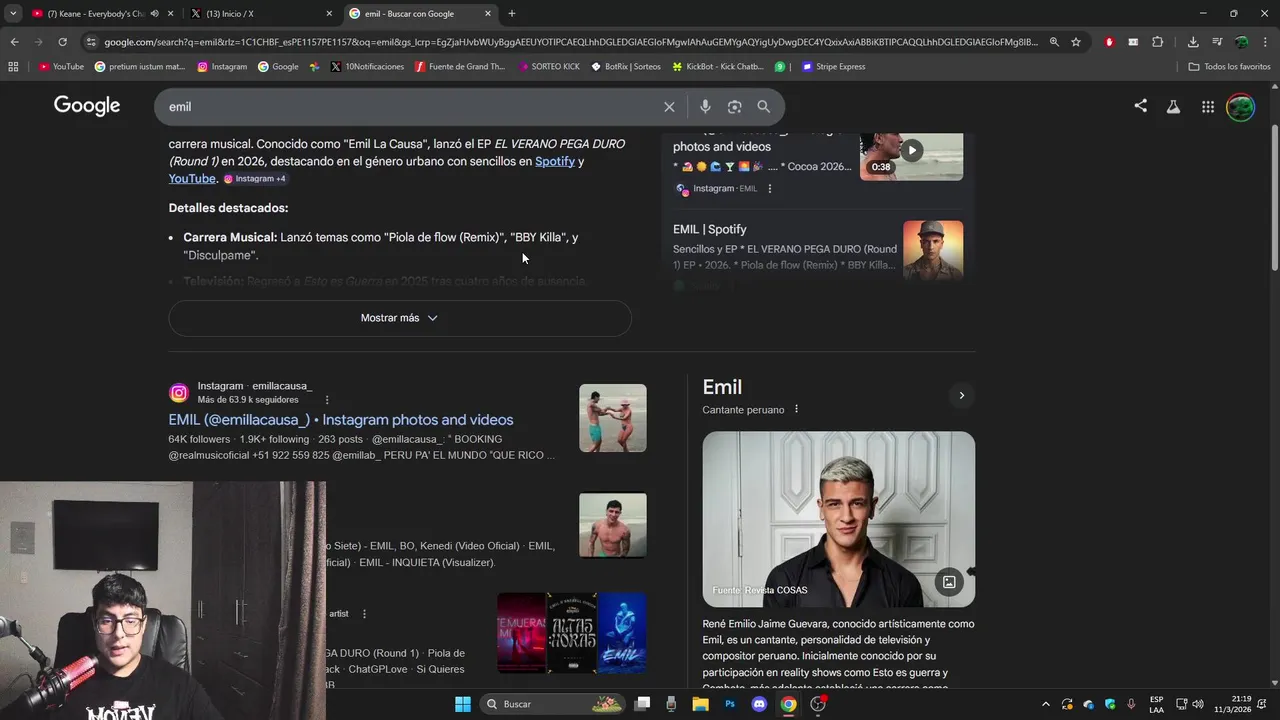Open the bookmarks apps grid icon
Viewport: 1280px width, 720px height.
click(x=13, y=67)
